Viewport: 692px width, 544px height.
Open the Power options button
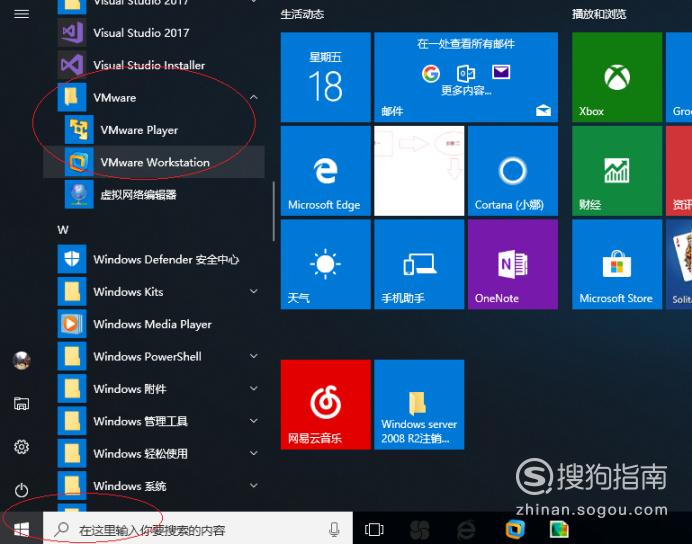[22, 490]
